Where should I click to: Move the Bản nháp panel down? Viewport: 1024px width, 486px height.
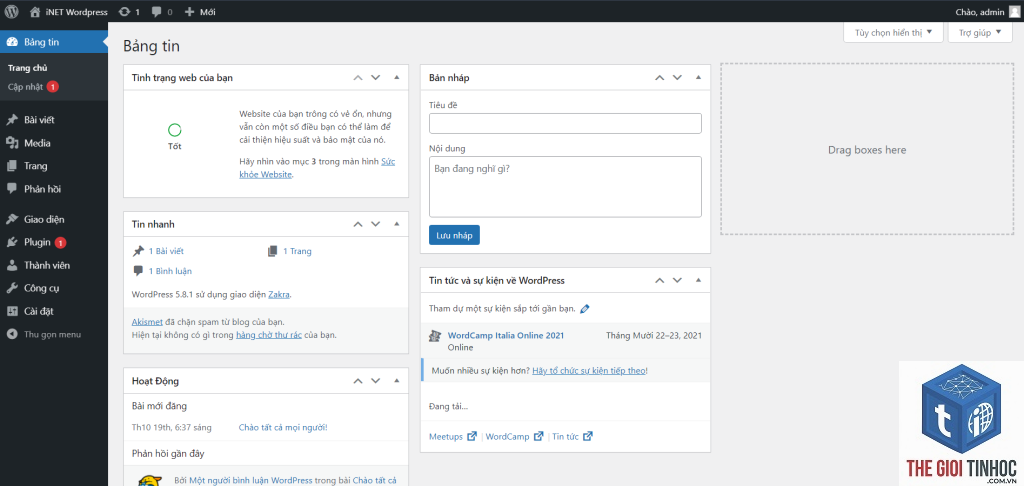point(677,77)
